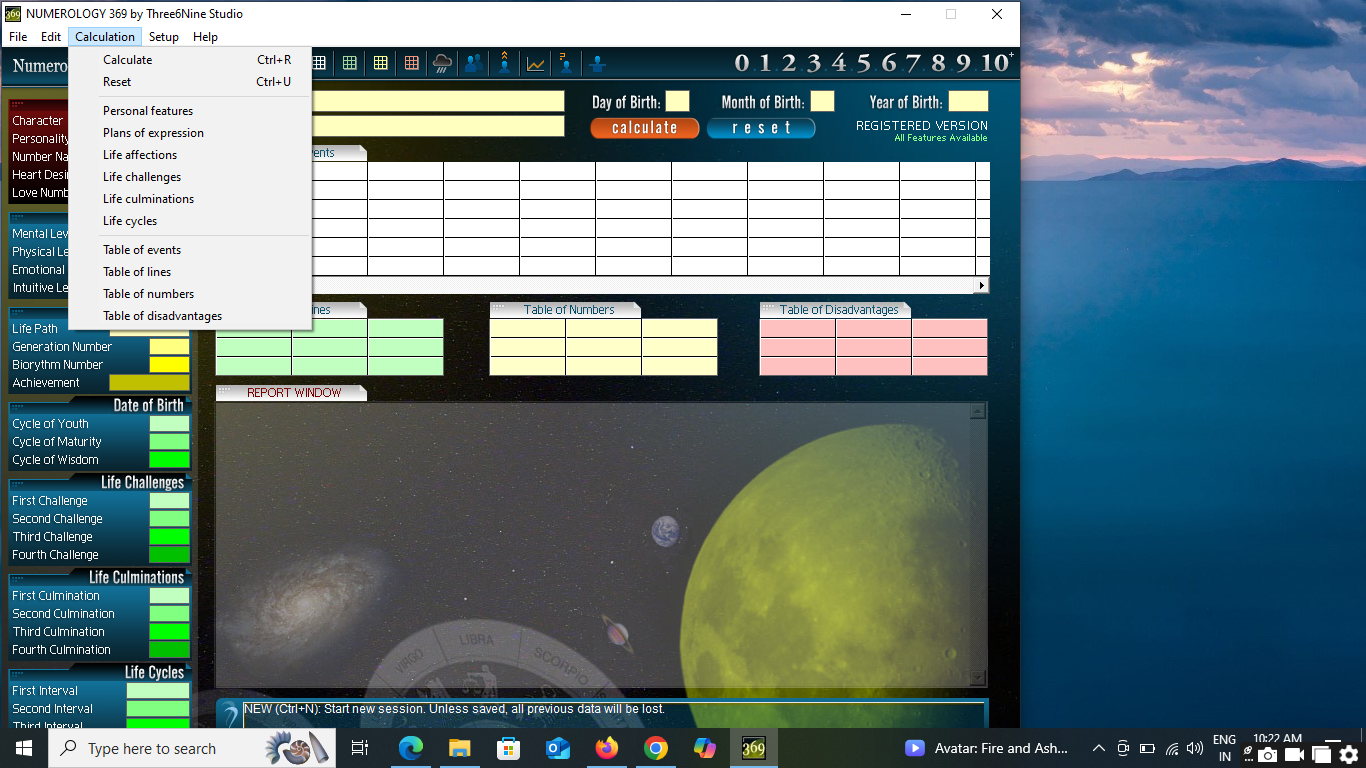Click the line chart toolbar icon
Viewport: 1366px width, 768px height.
536,64
